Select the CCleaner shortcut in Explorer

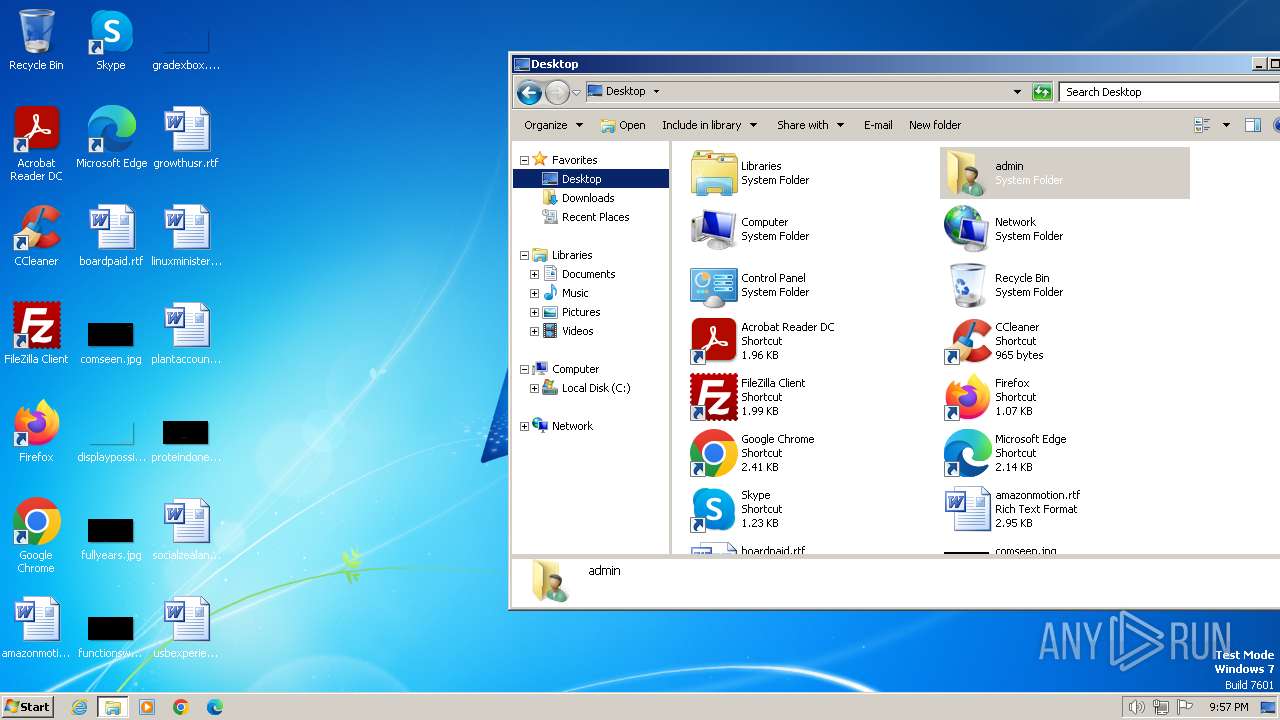click(x=1064, y=341)
